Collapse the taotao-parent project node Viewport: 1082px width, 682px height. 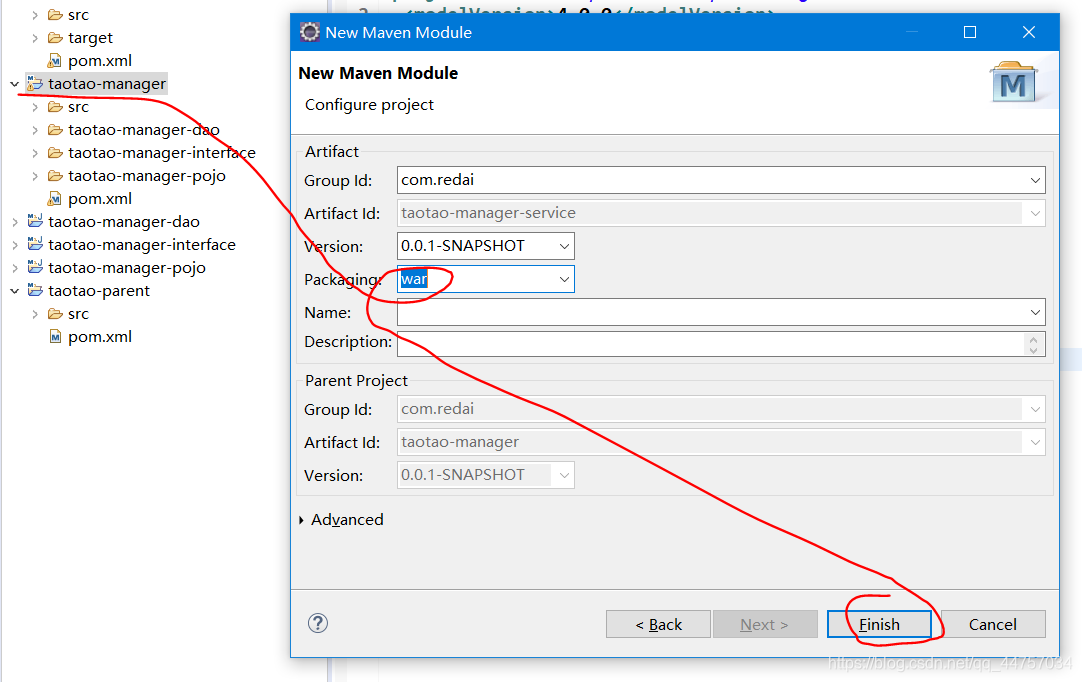pos(14,291)
